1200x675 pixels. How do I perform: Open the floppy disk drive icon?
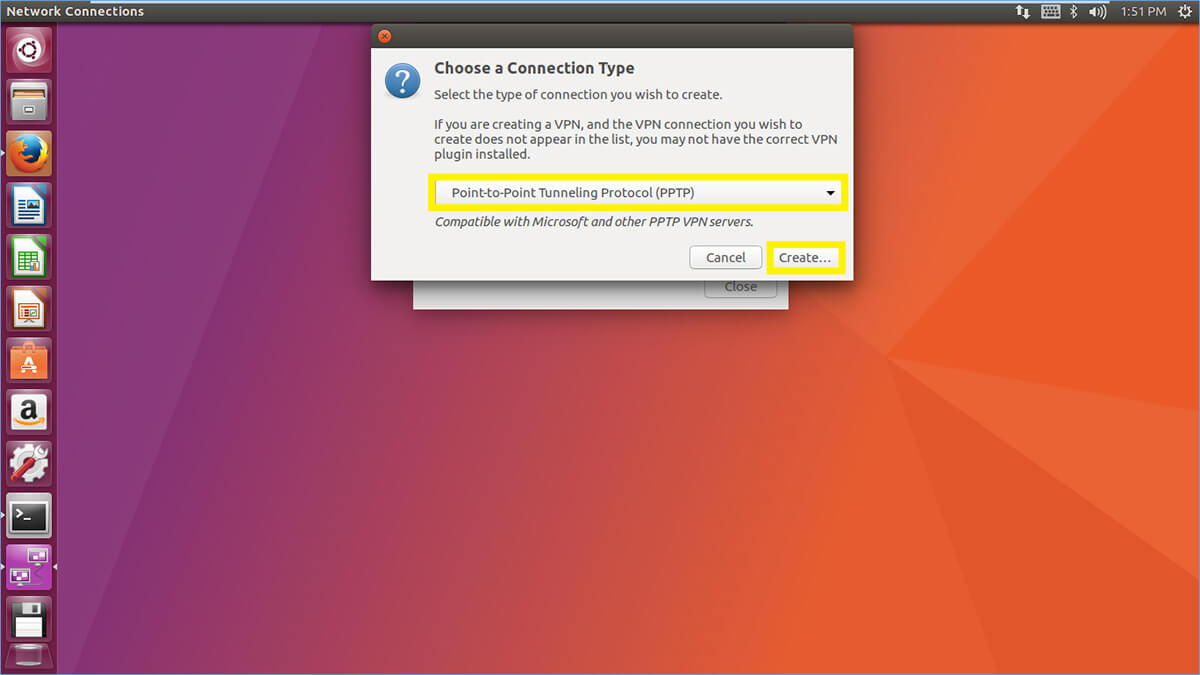(x=29, y=619)
